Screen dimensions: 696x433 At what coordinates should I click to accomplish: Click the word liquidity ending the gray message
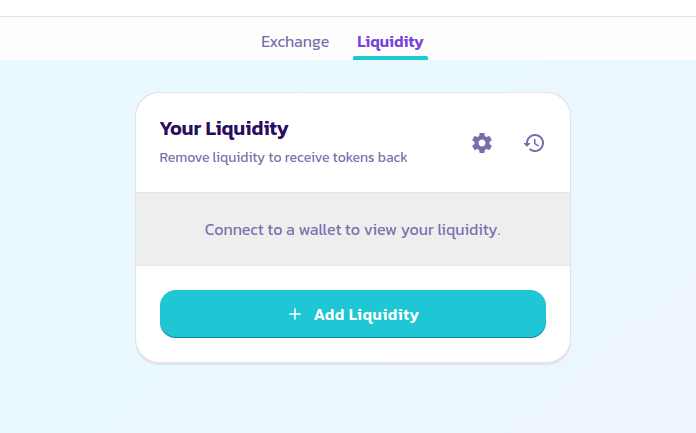pyautogui.click(x=469, y=230)
